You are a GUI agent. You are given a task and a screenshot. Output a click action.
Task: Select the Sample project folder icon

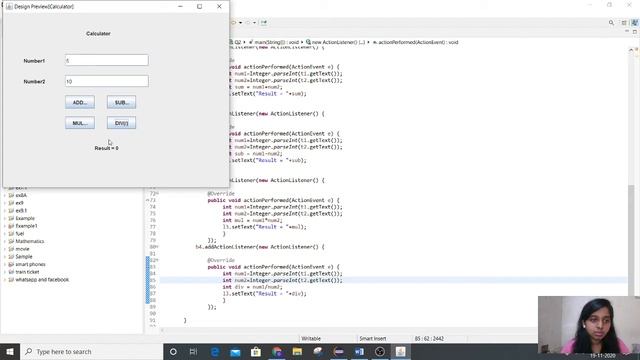click(x=11, y=257)
